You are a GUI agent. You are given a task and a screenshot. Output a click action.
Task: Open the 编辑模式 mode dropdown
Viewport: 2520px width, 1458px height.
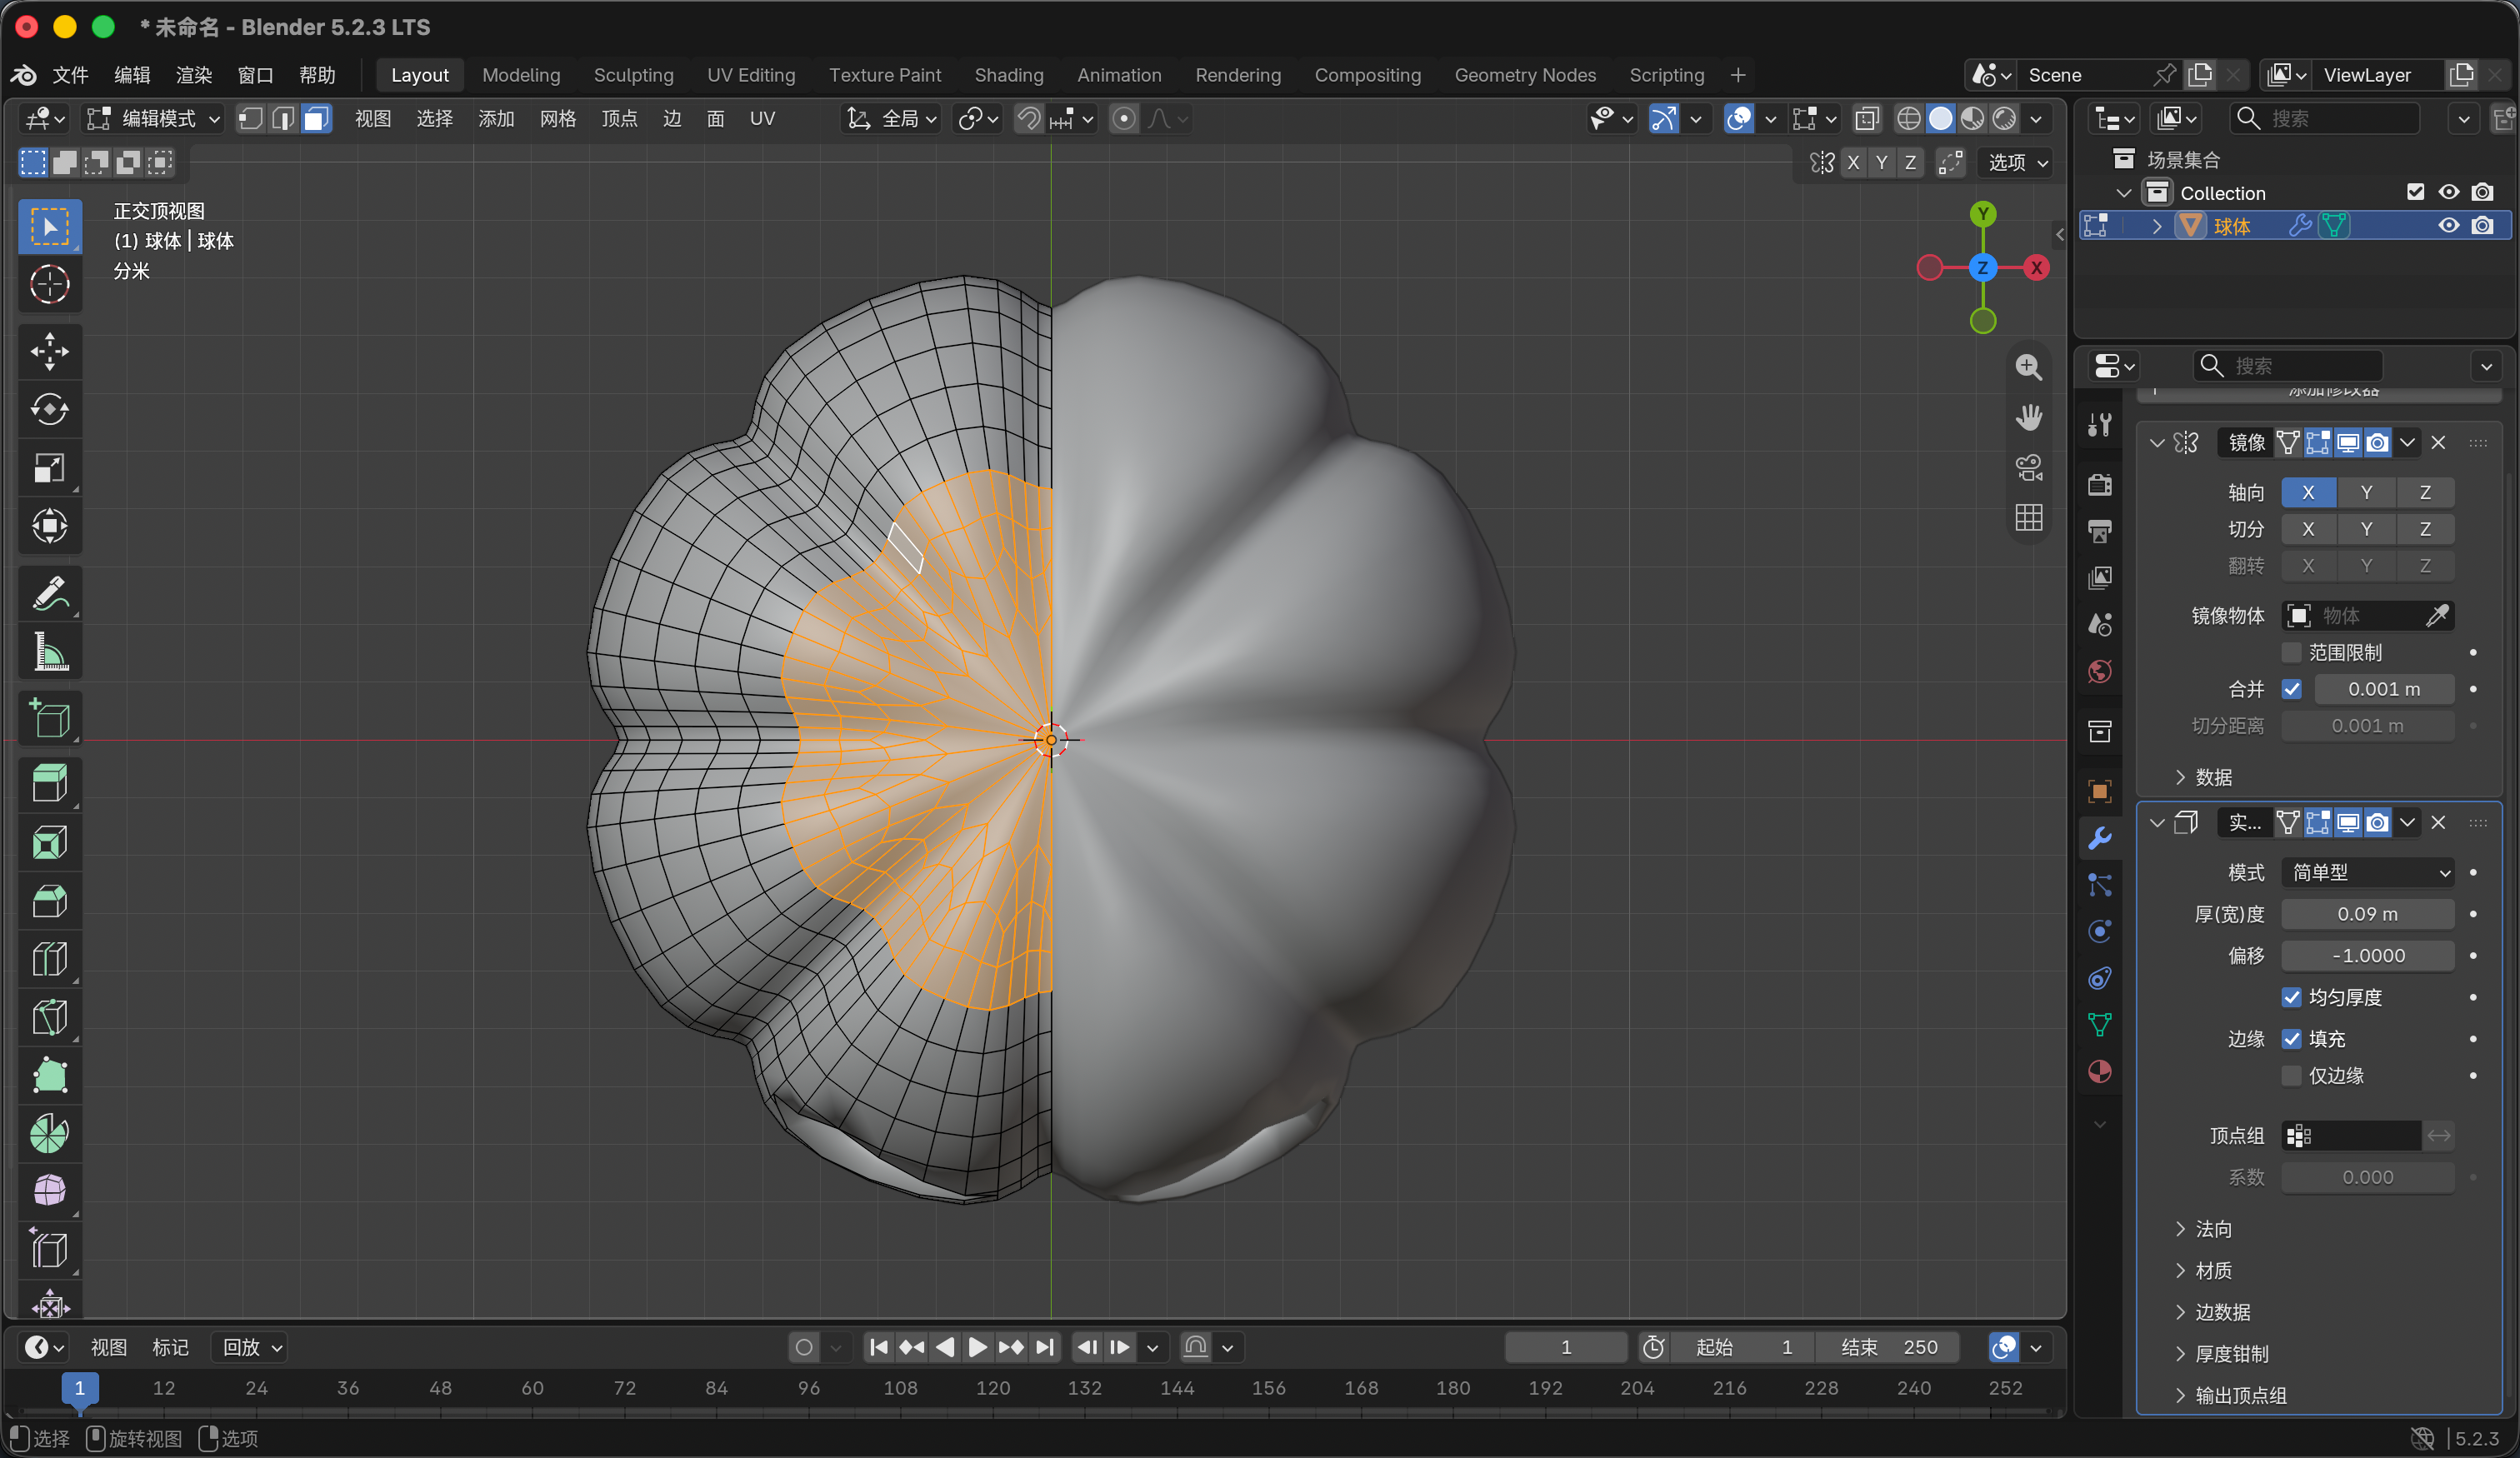coord(153,119)
